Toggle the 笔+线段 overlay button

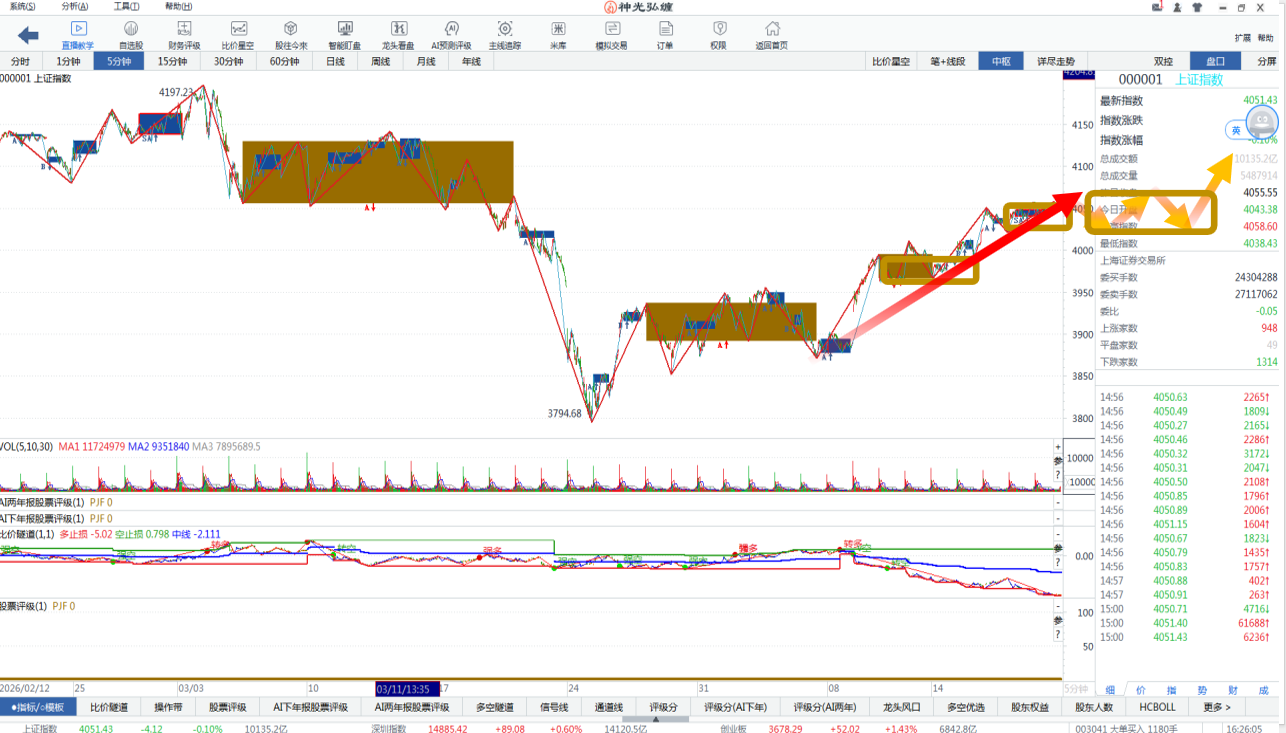[948, 61]
